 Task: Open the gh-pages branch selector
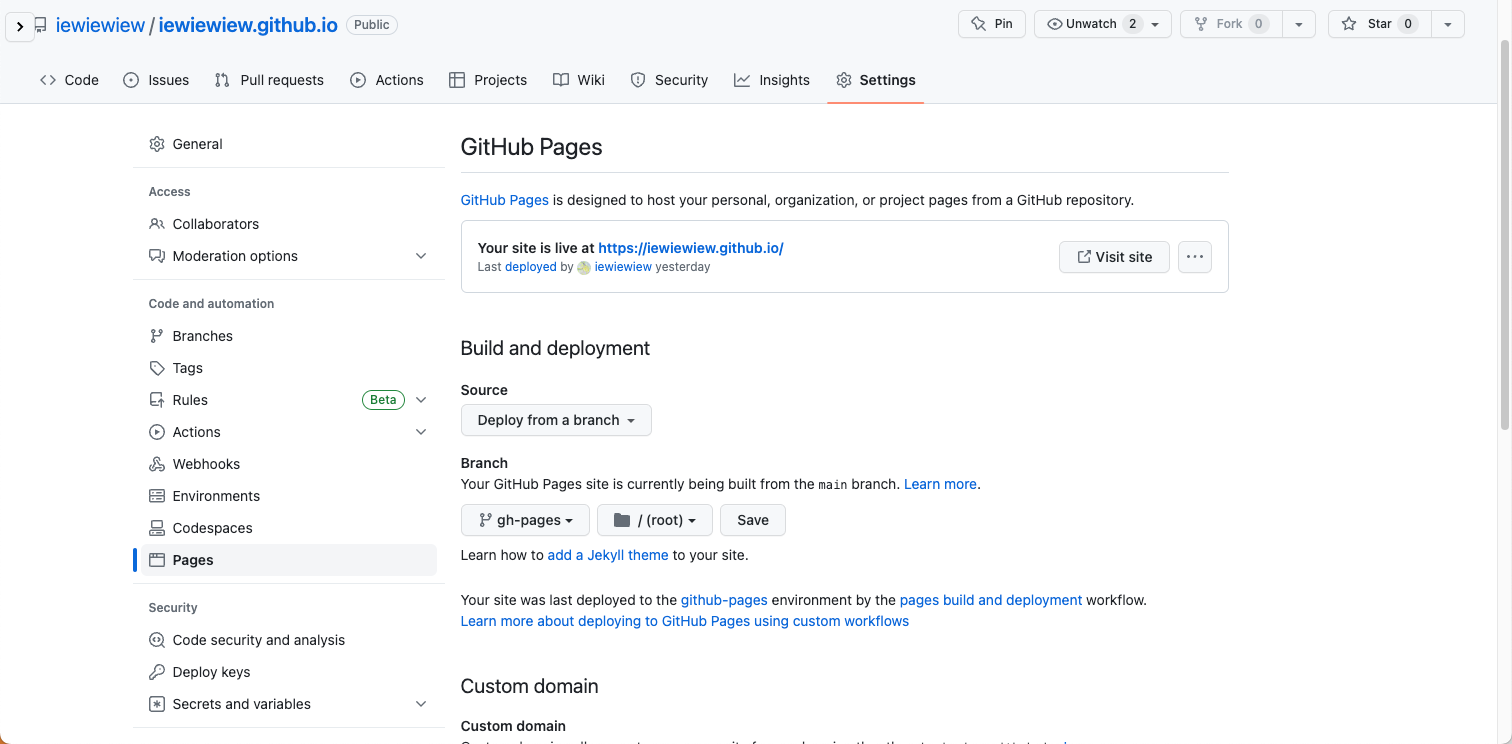tap(525, 520)
